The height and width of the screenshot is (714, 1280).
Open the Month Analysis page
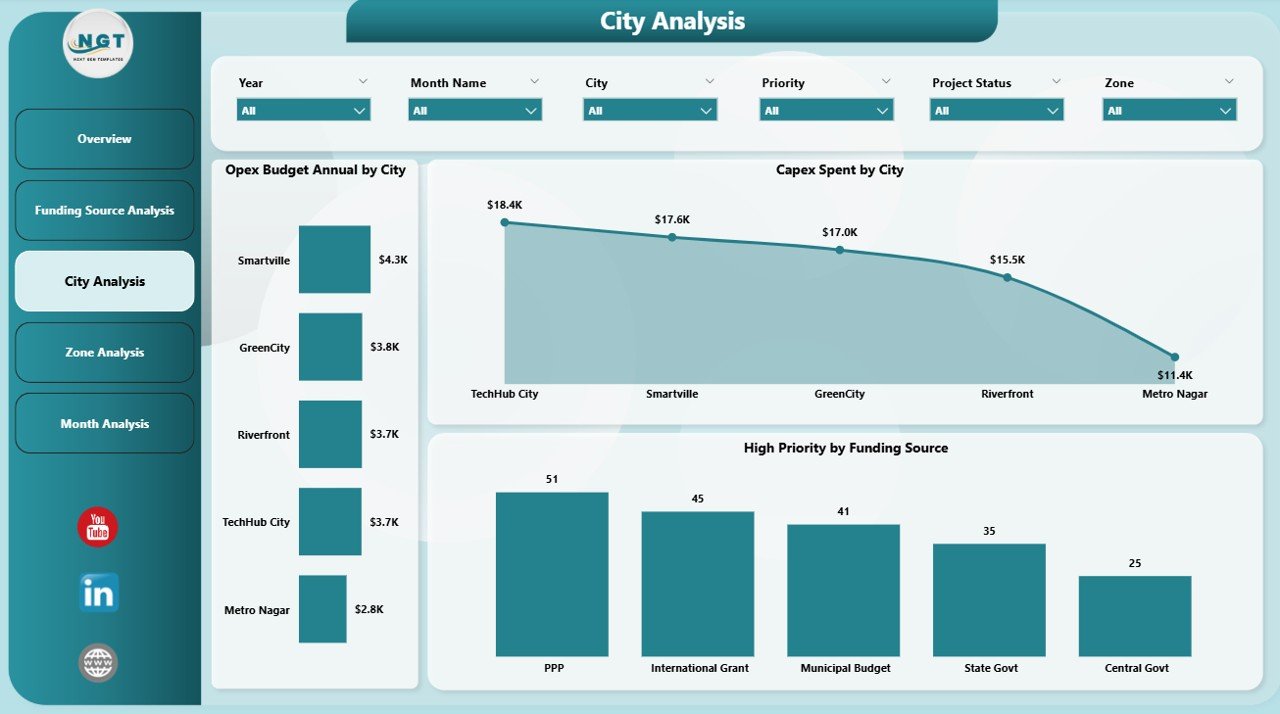[104, 423]
